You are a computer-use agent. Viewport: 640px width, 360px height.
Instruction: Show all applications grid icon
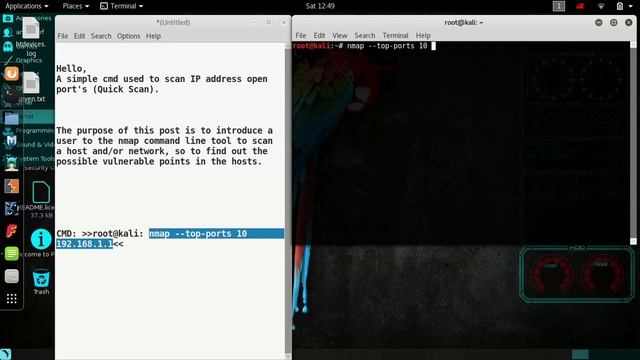[x=11, y=299]
